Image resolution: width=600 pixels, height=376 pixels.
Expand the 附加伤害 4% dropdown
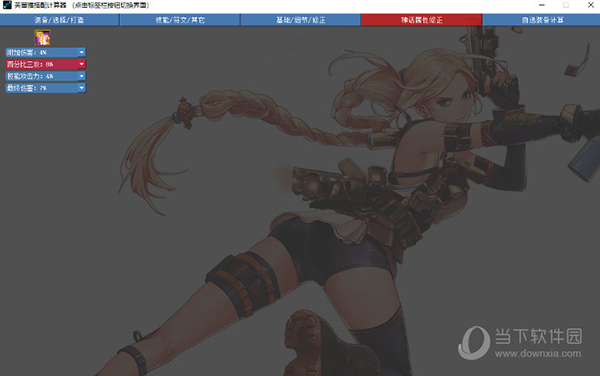[x=82, y=52]
